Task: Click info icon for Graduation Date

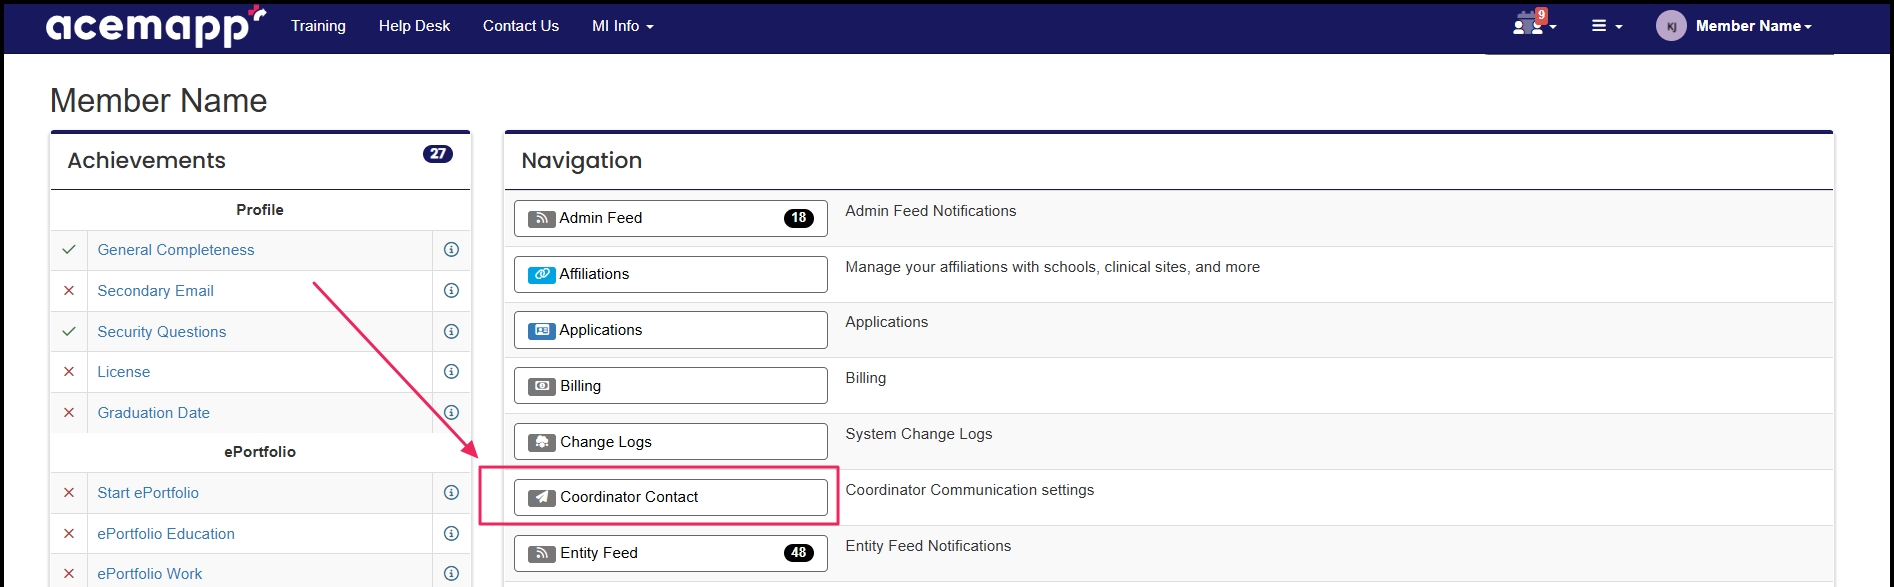Action: coord(451,413)
